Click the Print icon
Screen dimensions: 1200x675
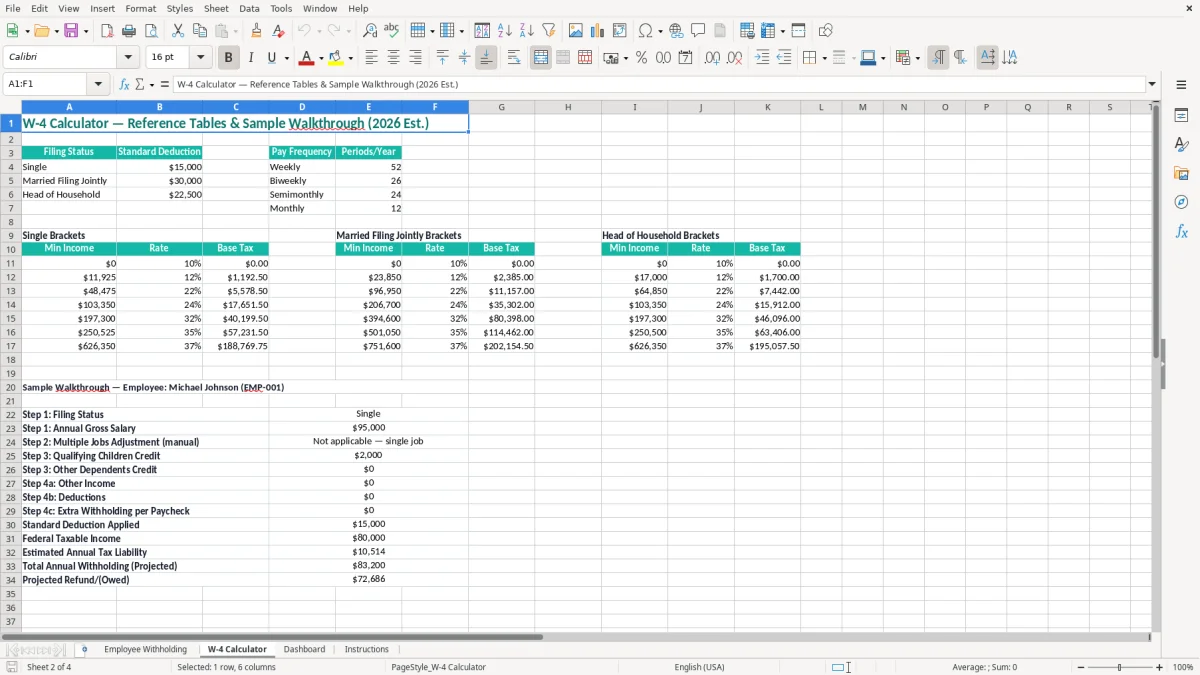click(x=129, y=31)
